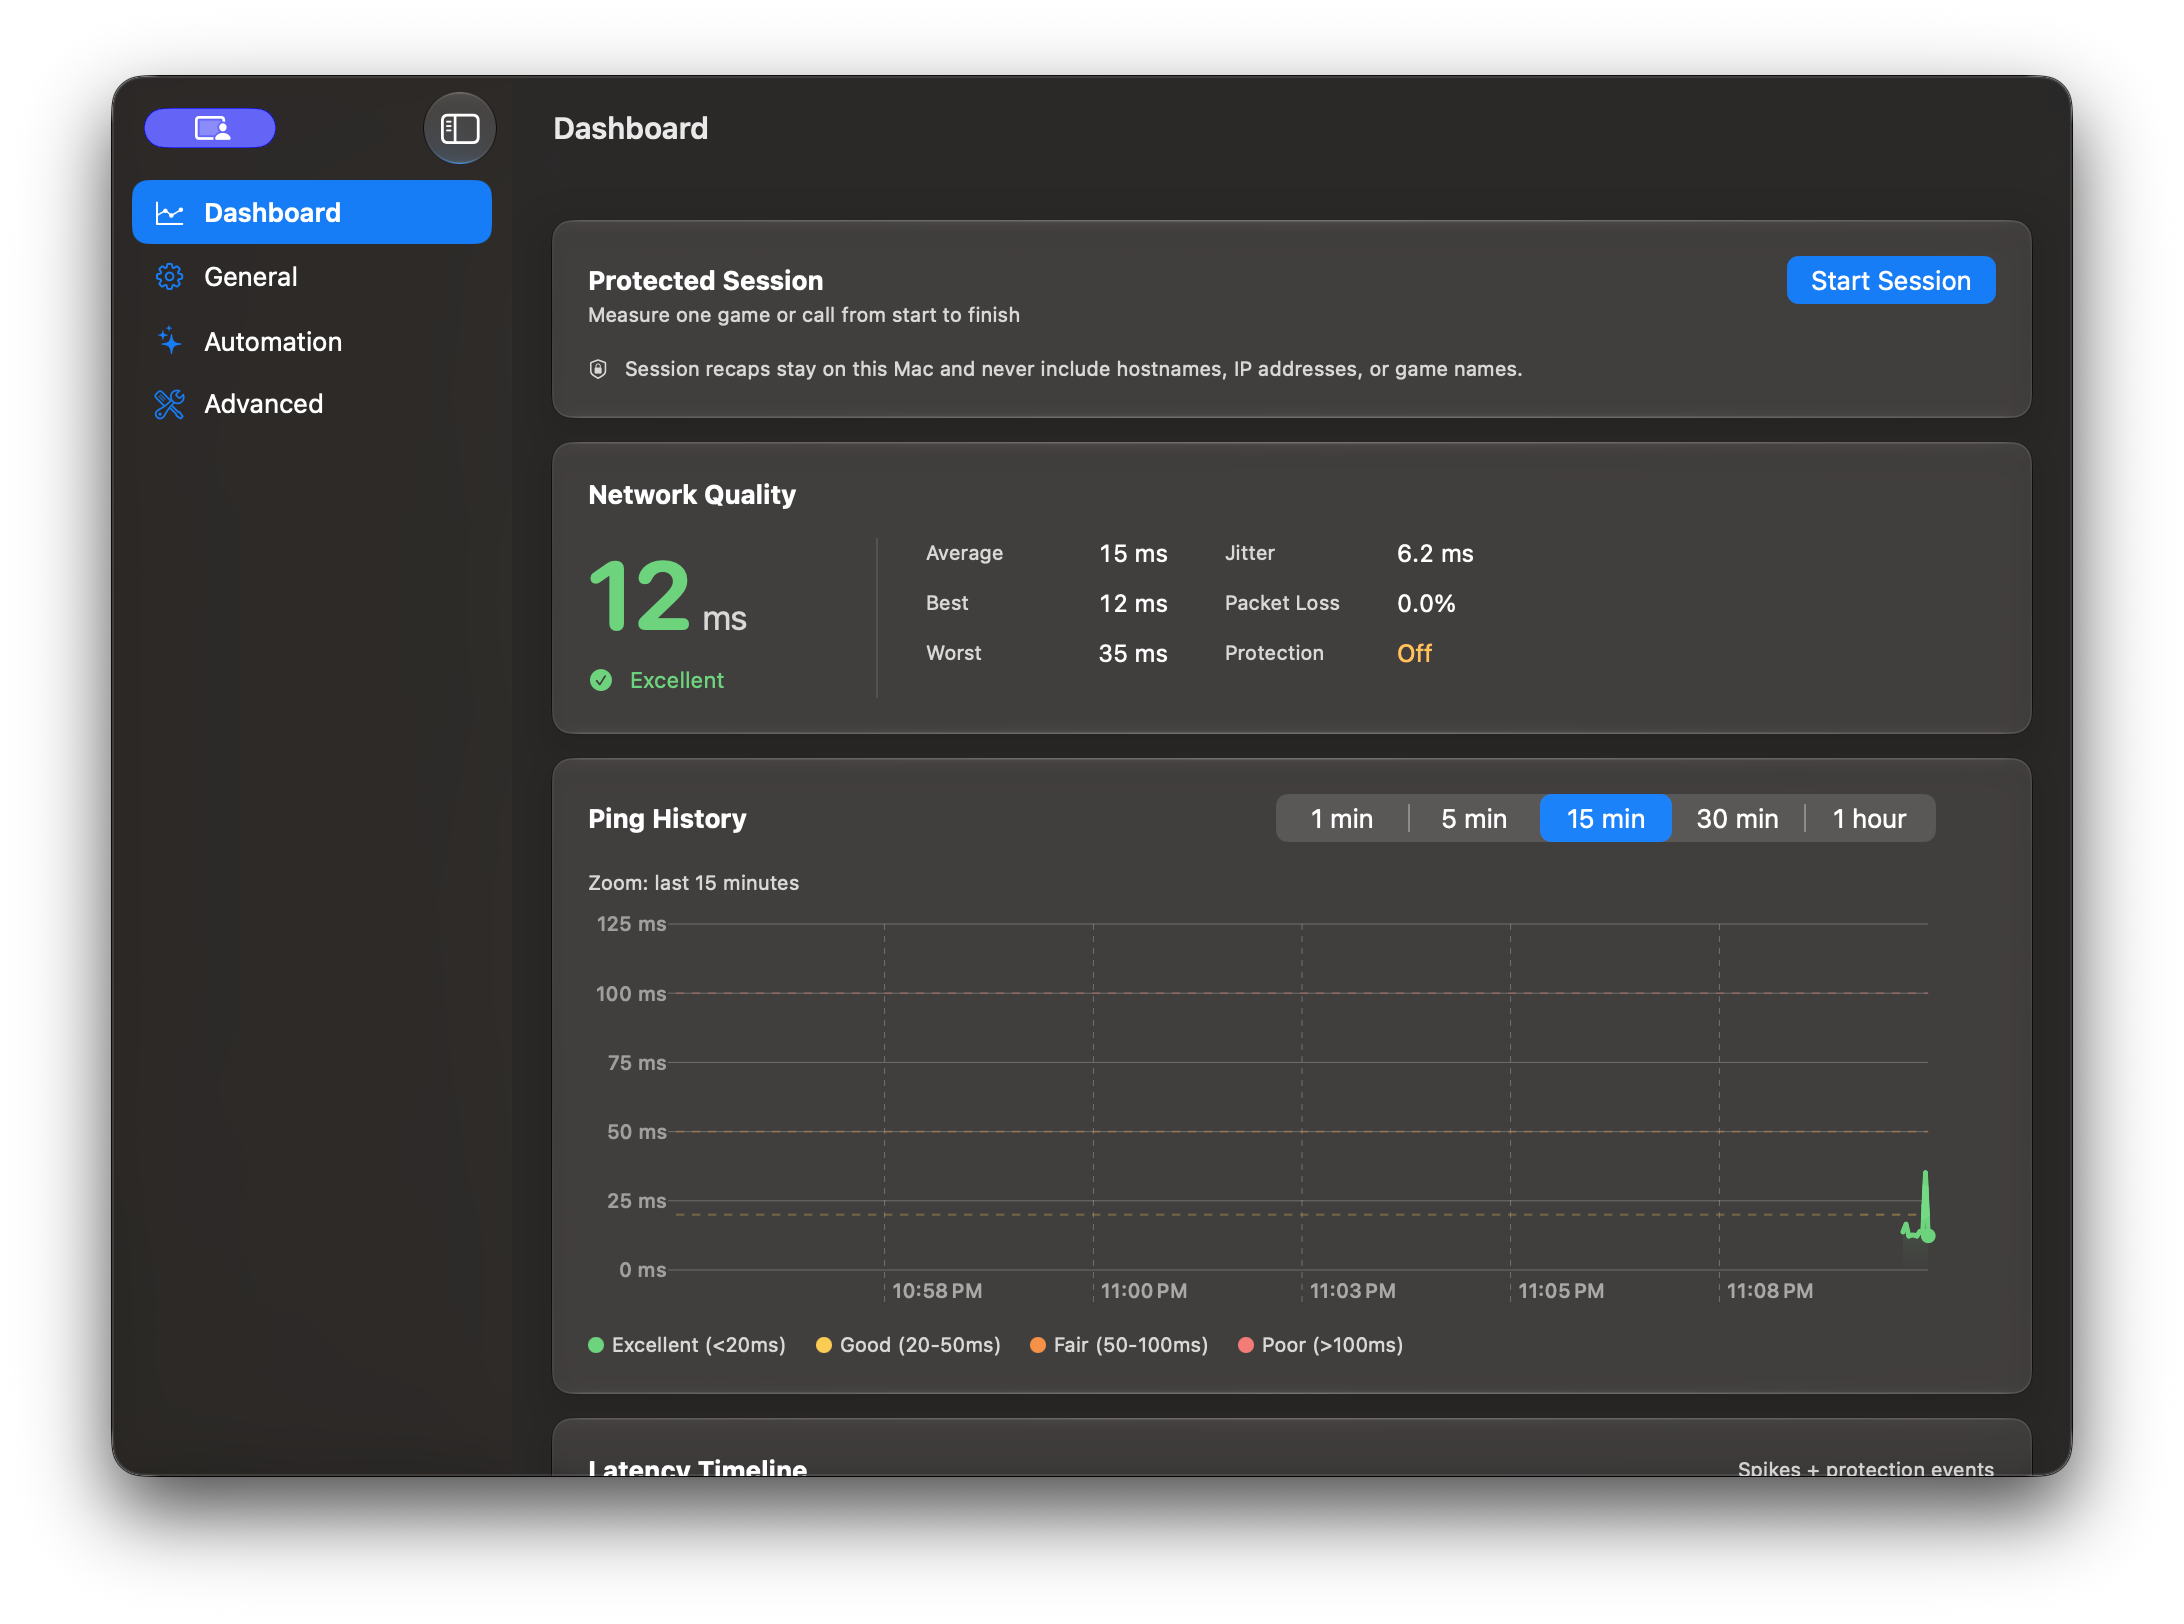2184x1624 pixels.
Task: Click the 11:03 PM time axis label
Action: coord(1353,1291)
